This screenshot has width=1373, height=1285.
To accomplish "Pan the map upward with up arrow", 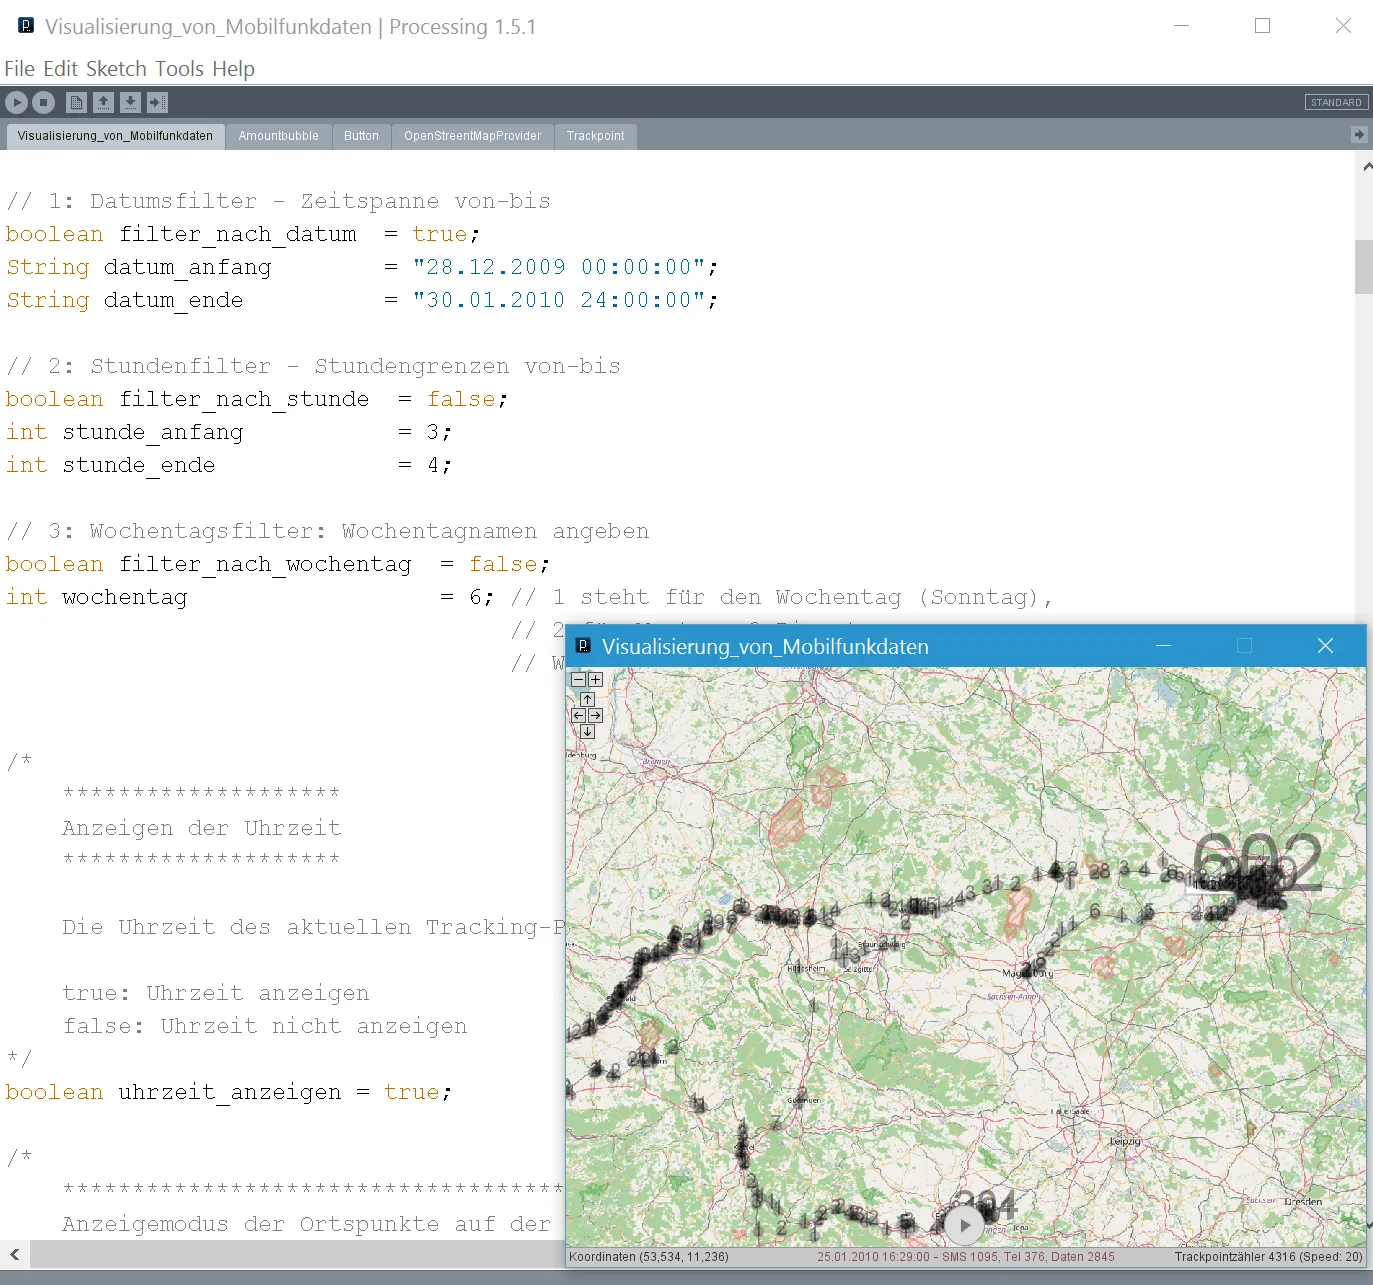I will coord(587,699).
